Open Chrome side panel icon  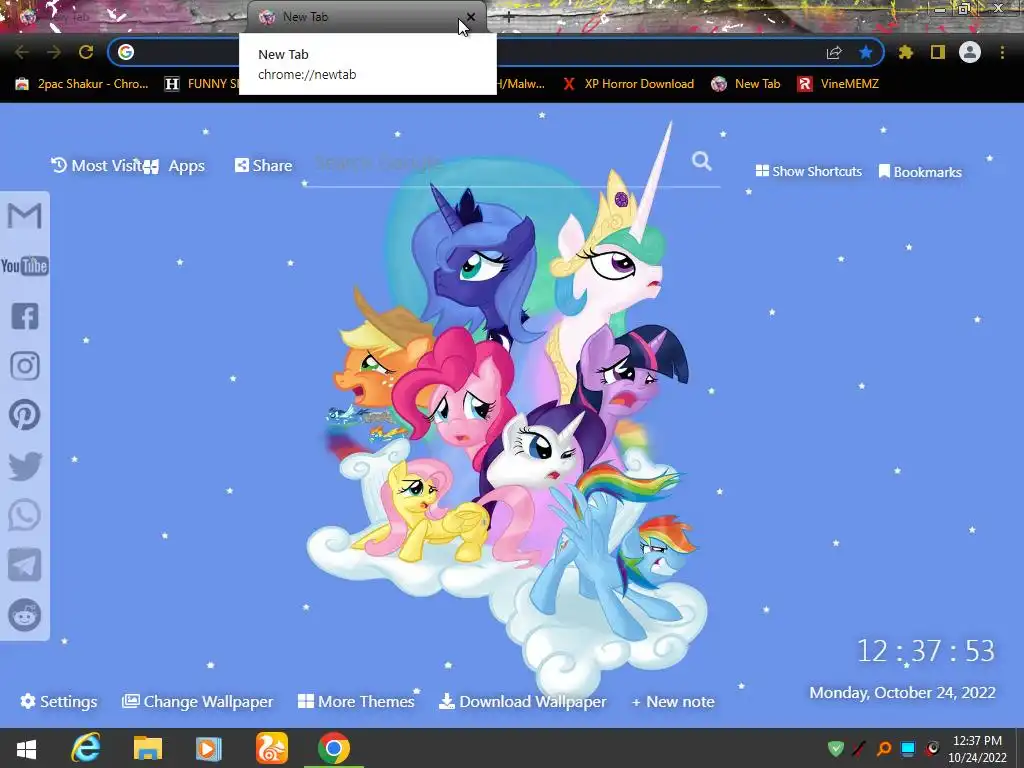[x=938, y=52]
